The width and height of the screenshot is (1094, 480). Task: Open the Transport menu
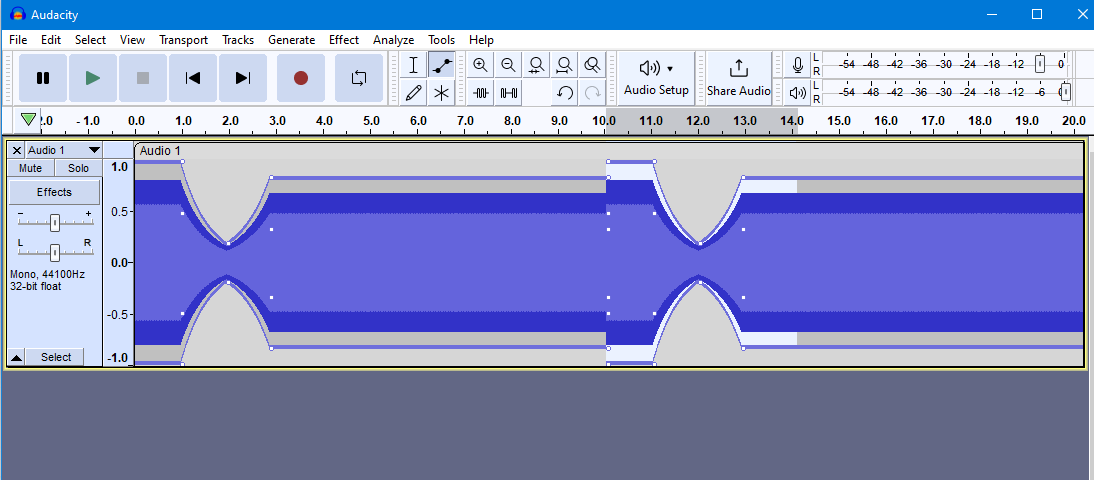tap(183, 40)
